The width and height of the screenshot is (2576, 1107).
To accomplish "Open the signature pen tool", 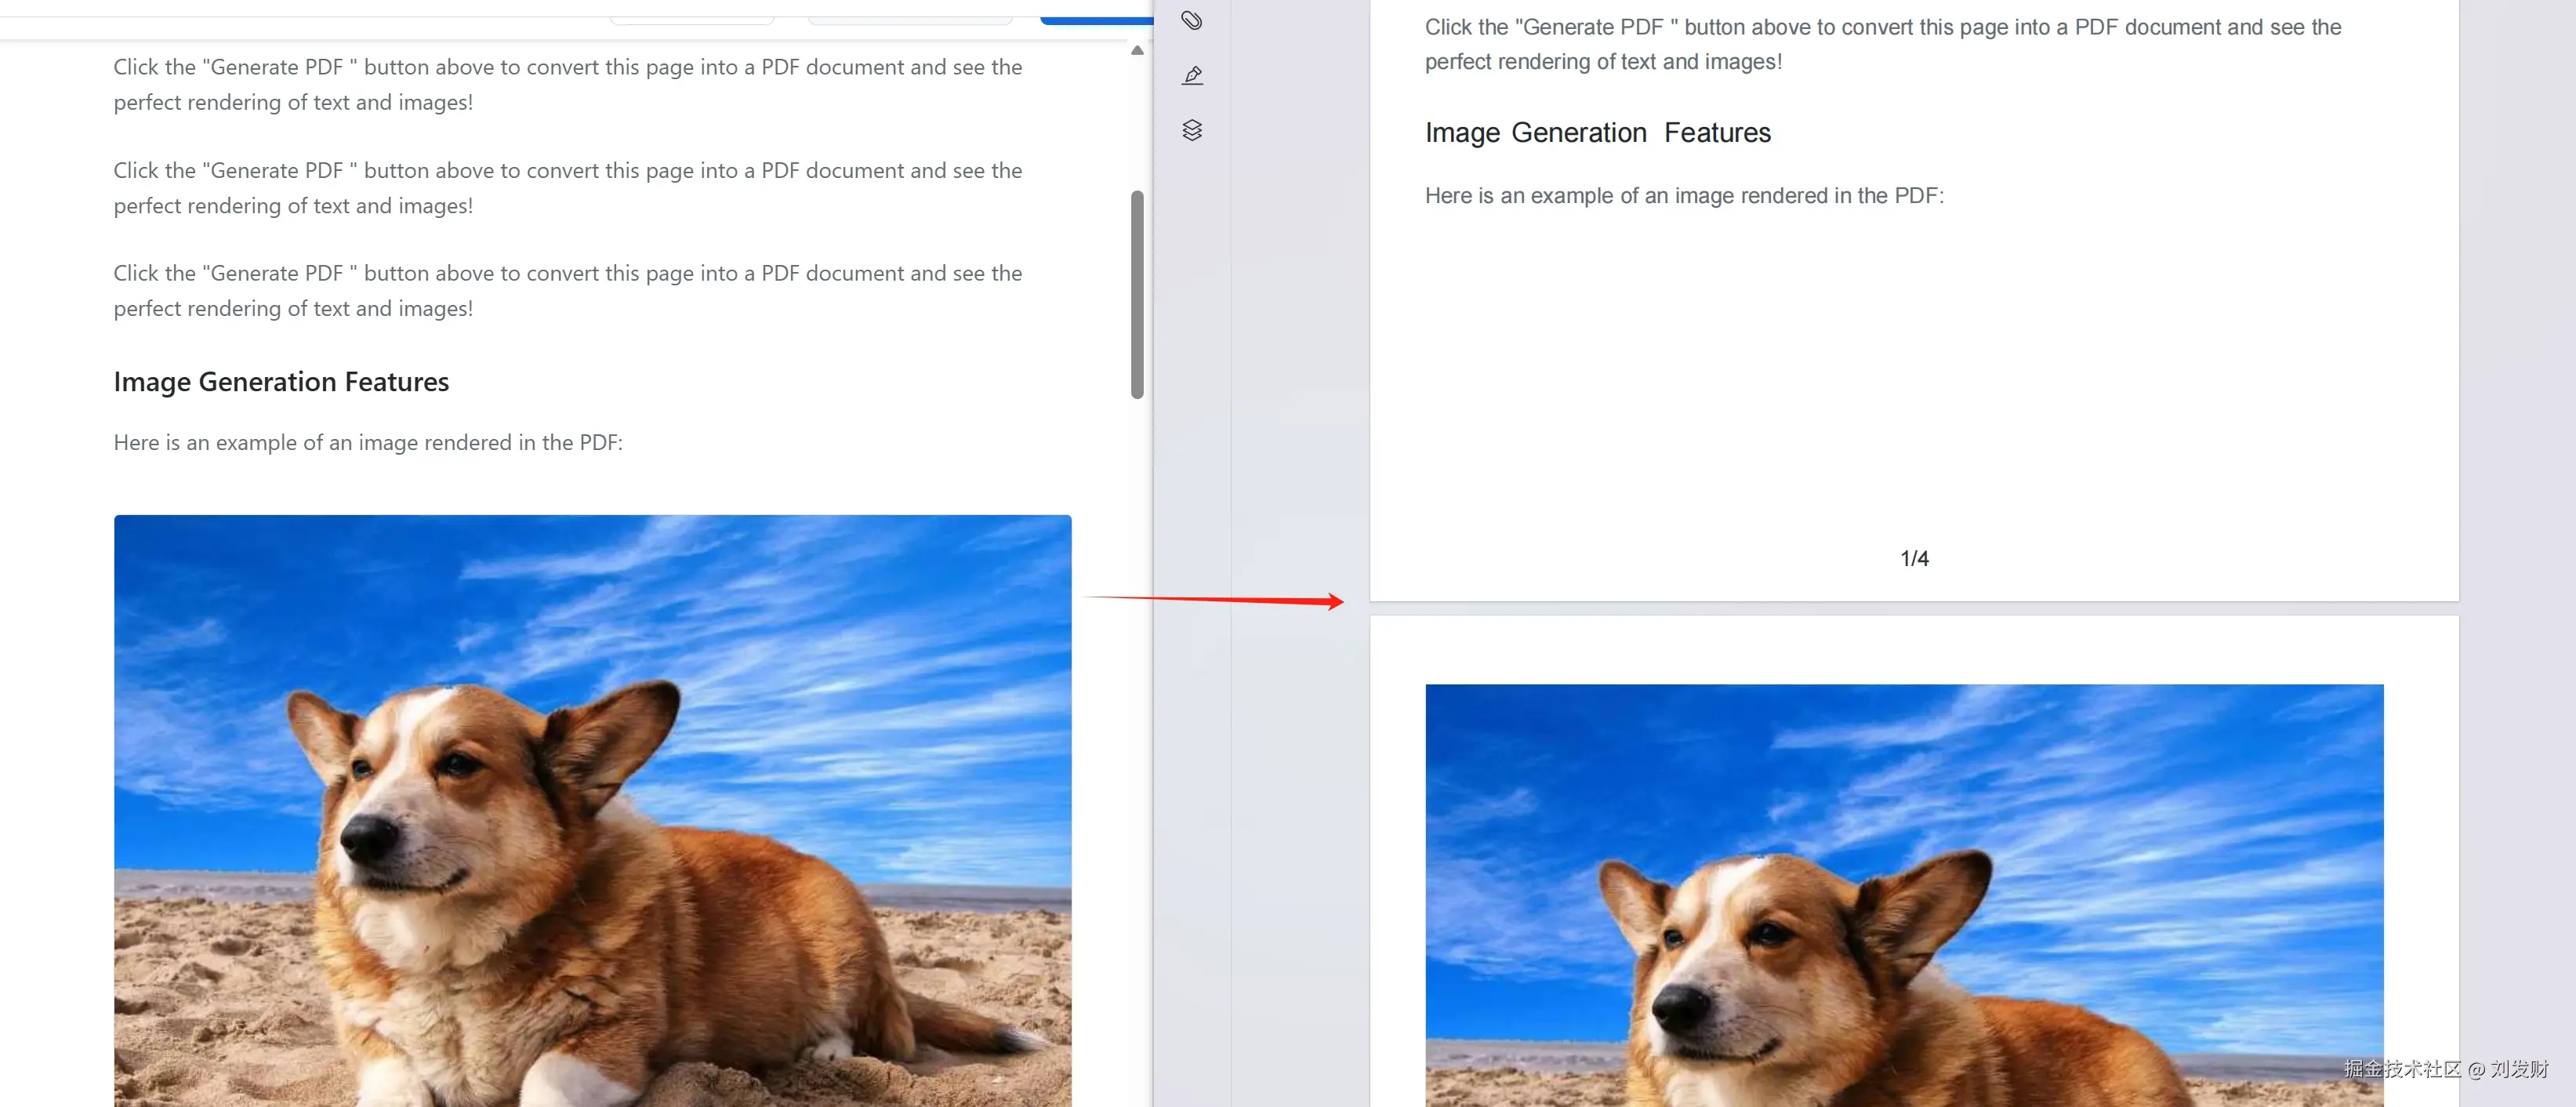I will (1192, 76).
